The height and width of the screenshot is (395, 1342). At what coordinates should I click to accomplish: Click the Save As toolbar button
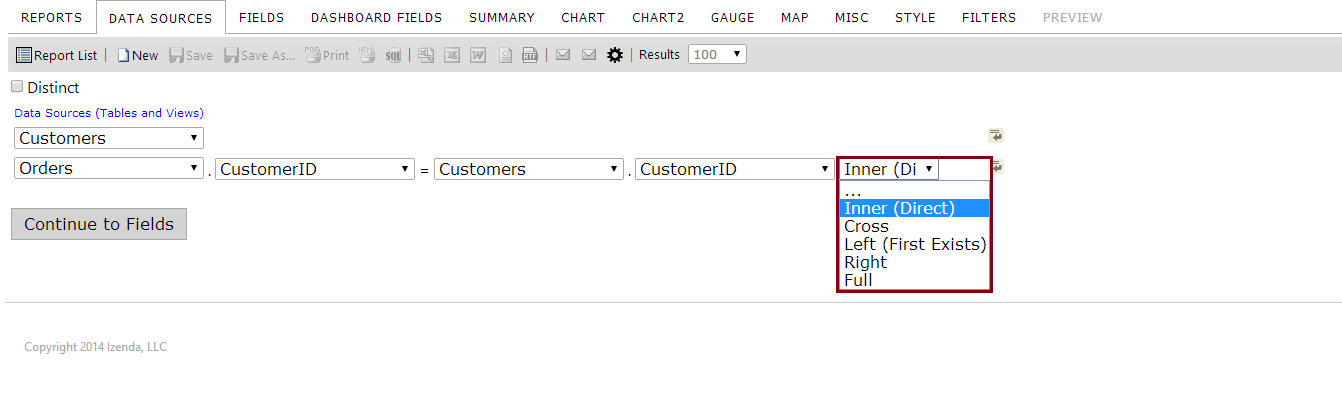pyautogui.click(x=259, y=55)
